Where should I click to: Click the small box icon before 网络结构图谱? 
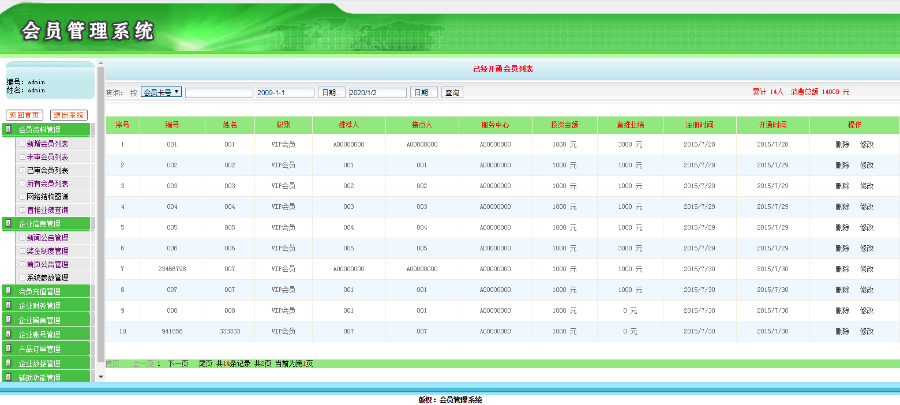22,197
